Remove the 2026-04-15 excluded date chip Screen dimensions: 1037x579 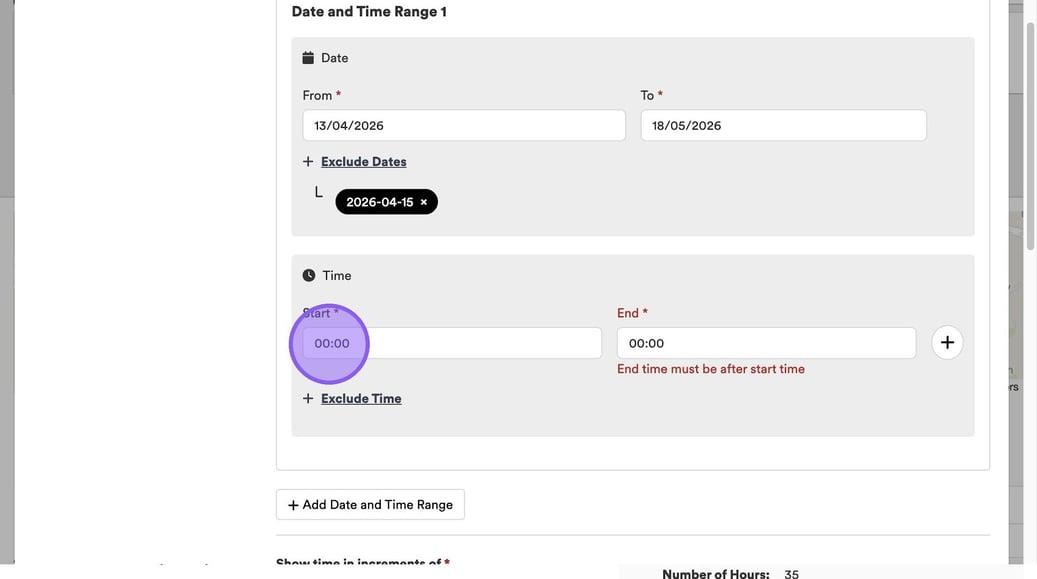point(424,202)
